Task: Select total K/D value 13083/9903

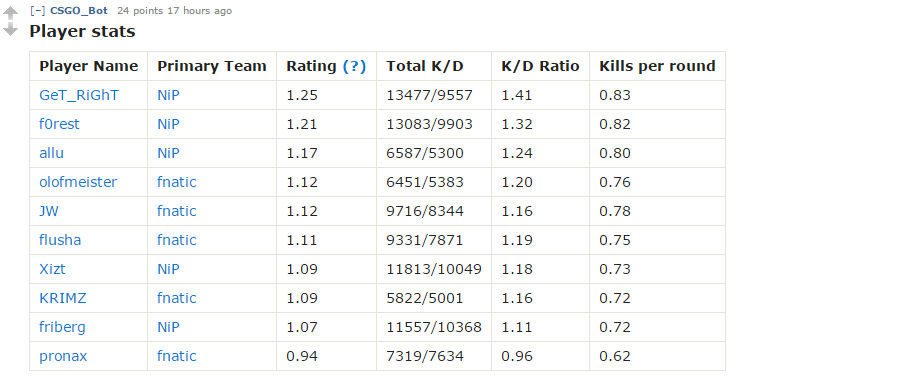Action: click(x=429, y=124)
